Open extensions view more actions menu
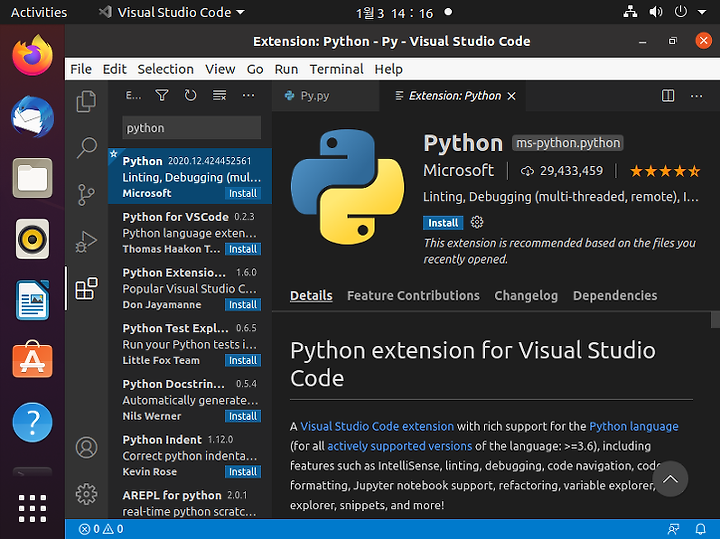 [248, 95]
